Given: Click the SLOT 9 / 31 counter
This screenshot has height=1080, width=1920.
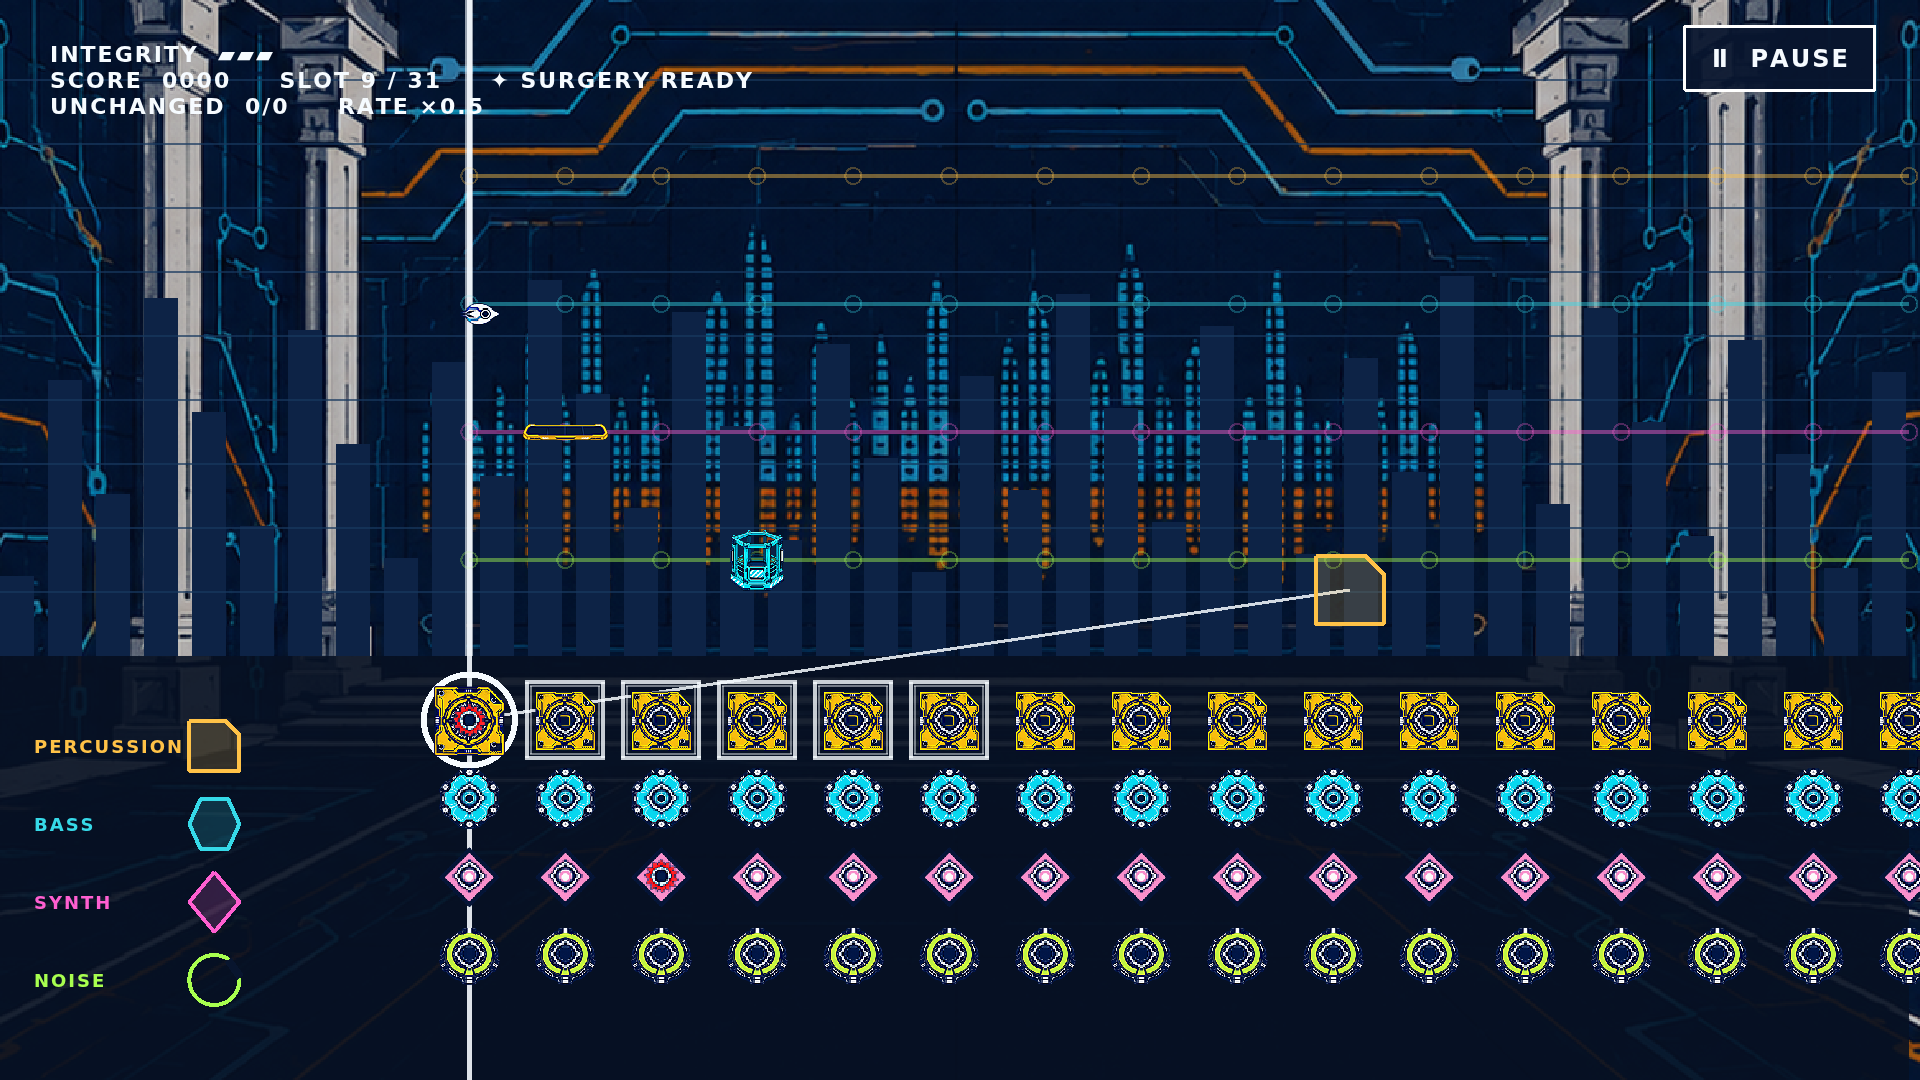Looking at the screenshot, I should tap(360, 80).
